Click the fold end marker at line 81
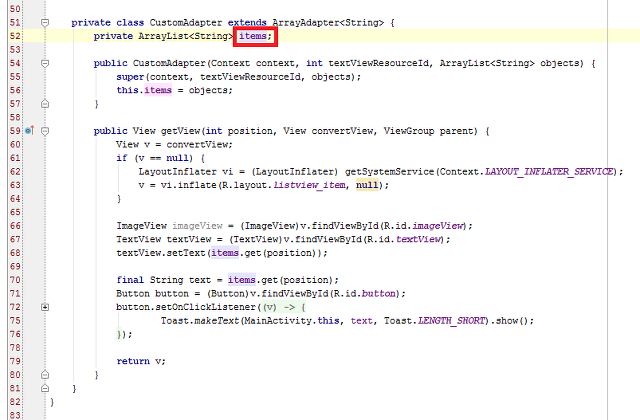Screen dimensions: 640x420 pyautogui.click(x=45, y=388)
